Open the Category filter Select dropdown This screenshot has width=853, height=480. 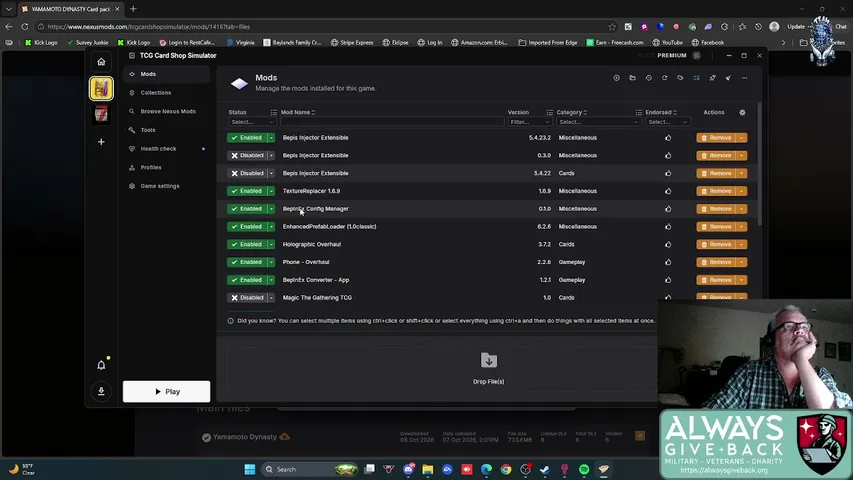point(598,122)
